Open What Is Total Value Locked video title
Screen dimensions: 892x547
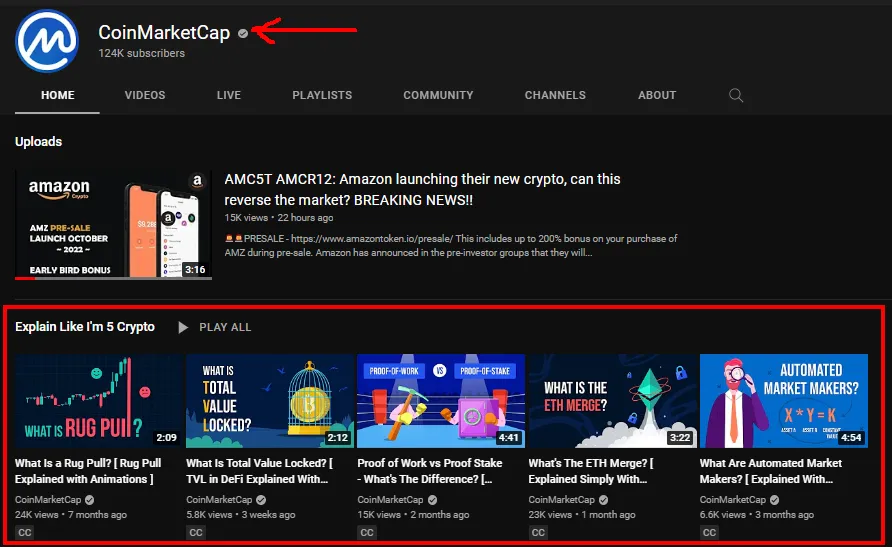(x=259, y=471)
